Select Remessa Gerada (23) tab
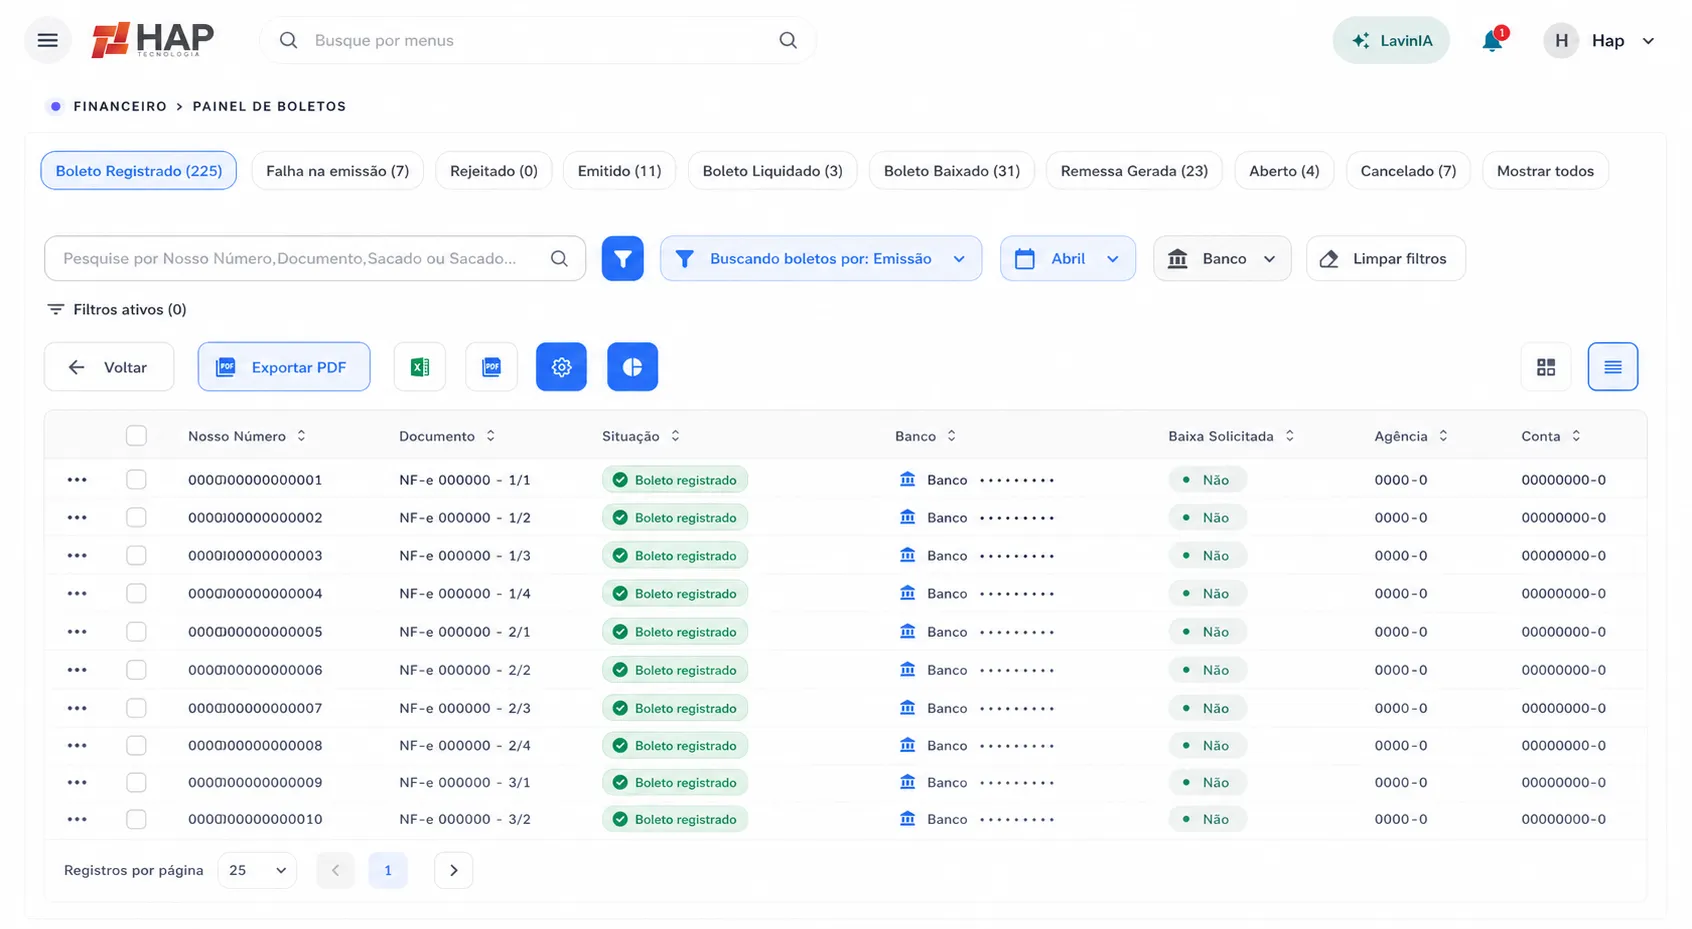Image resolution: width=1692 pixels, height=929 pixels. [1134, 171]
